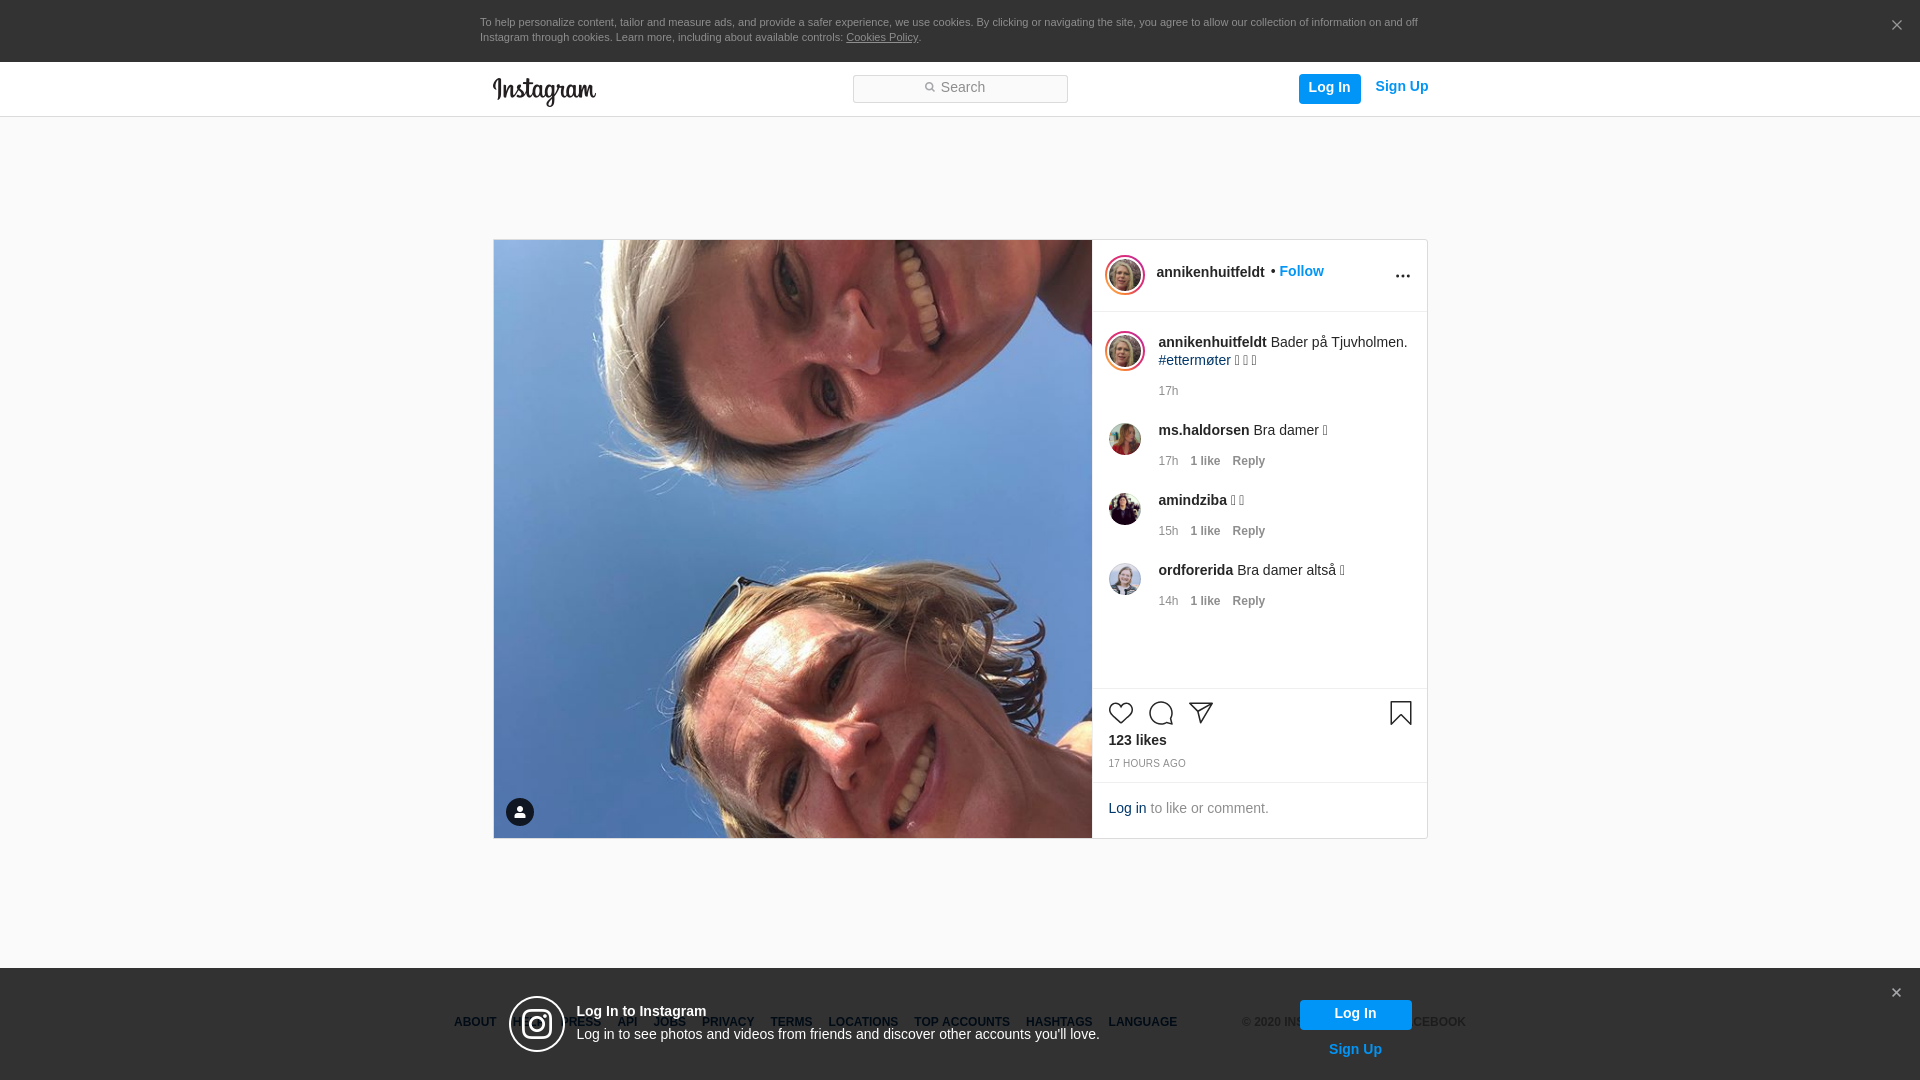1920x1080 pixels.
Task: Open the #ettermøter hashtag
Action: pos(1194,360)
